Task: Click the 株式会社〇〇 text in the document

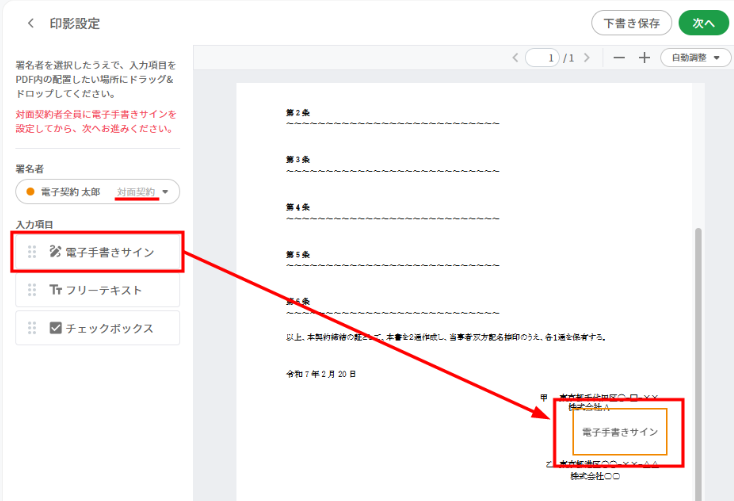Action: pos(595,476)
